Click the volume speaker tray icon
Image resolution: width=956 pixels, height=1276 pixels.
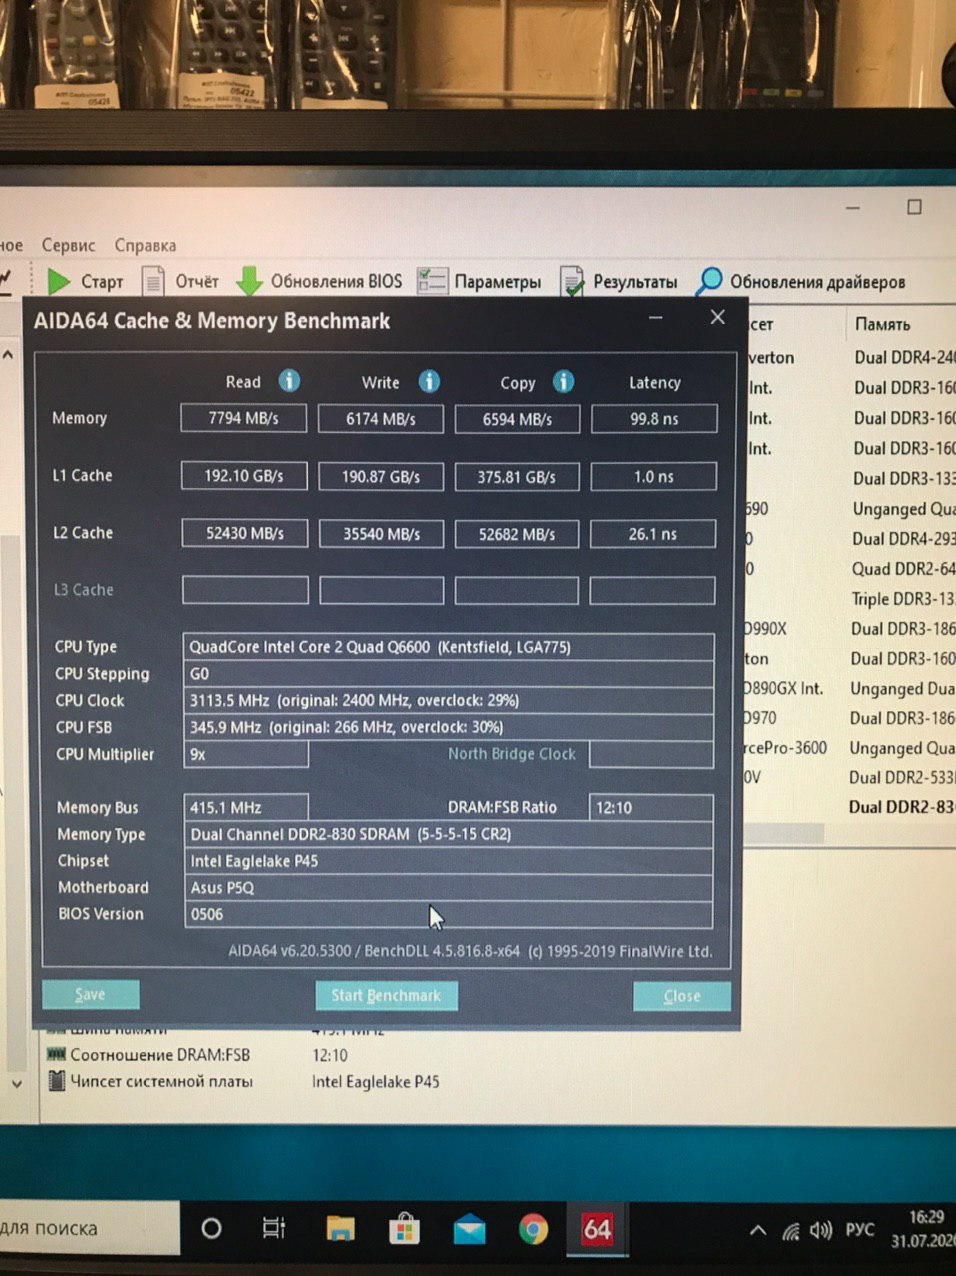tap(821, 1230)
